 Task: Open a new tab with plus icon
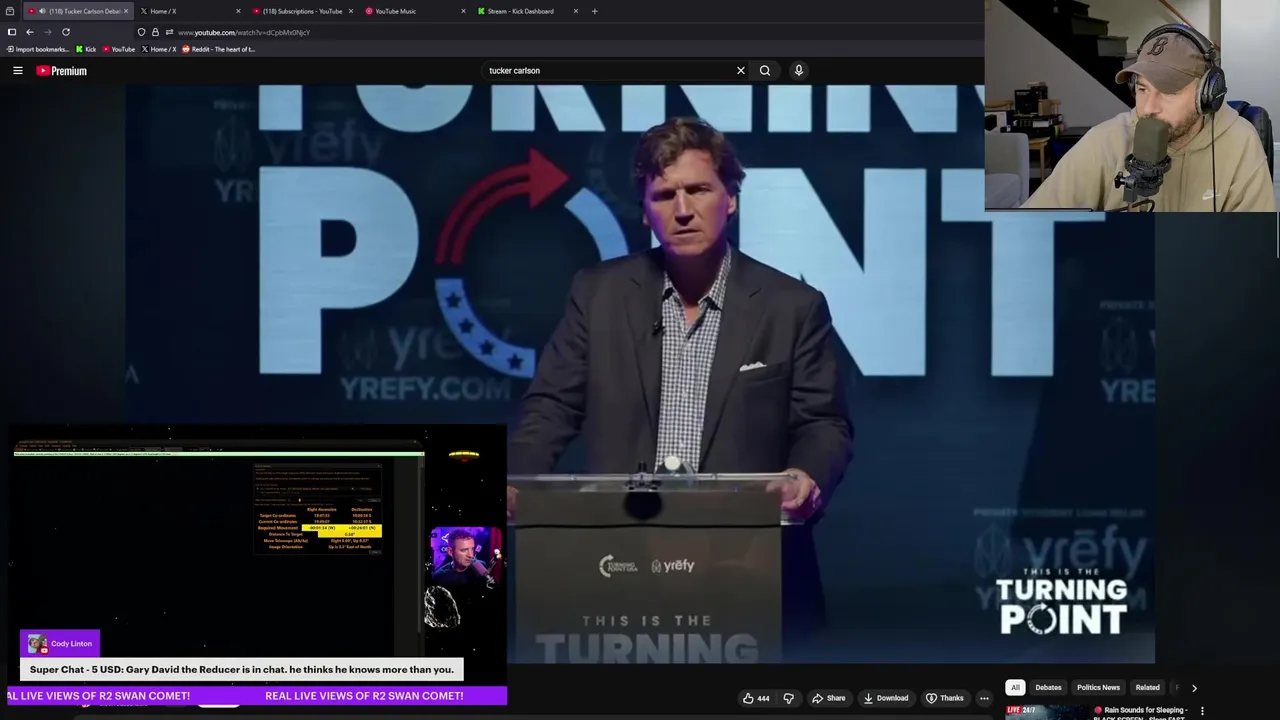(x=594, y=11)
